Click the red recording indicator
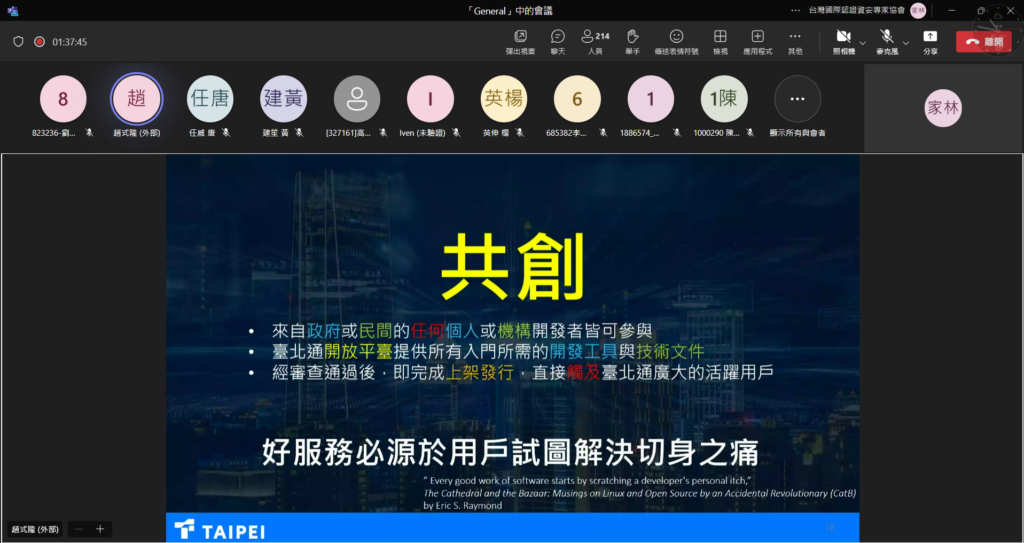The image size is (1024, 543). click(39, 42)
